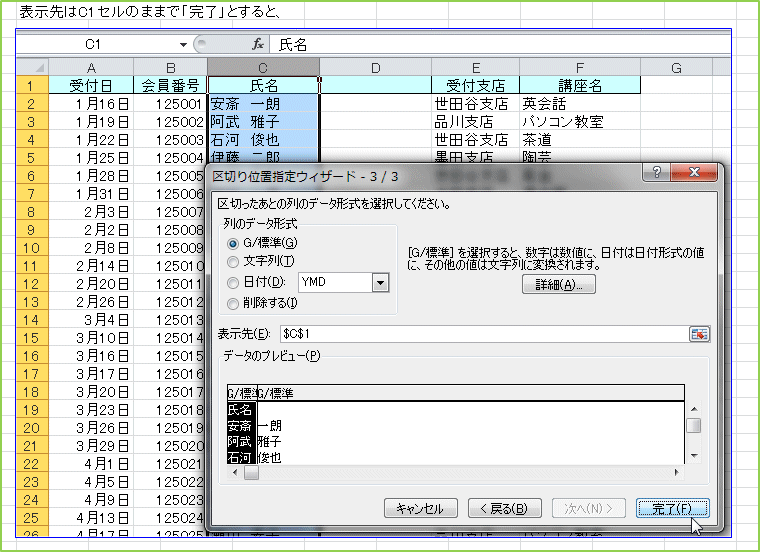The width and height of the screenshot is (760, 552).
Task: Open the Name Box dropdown arrow
Action: 183,45
